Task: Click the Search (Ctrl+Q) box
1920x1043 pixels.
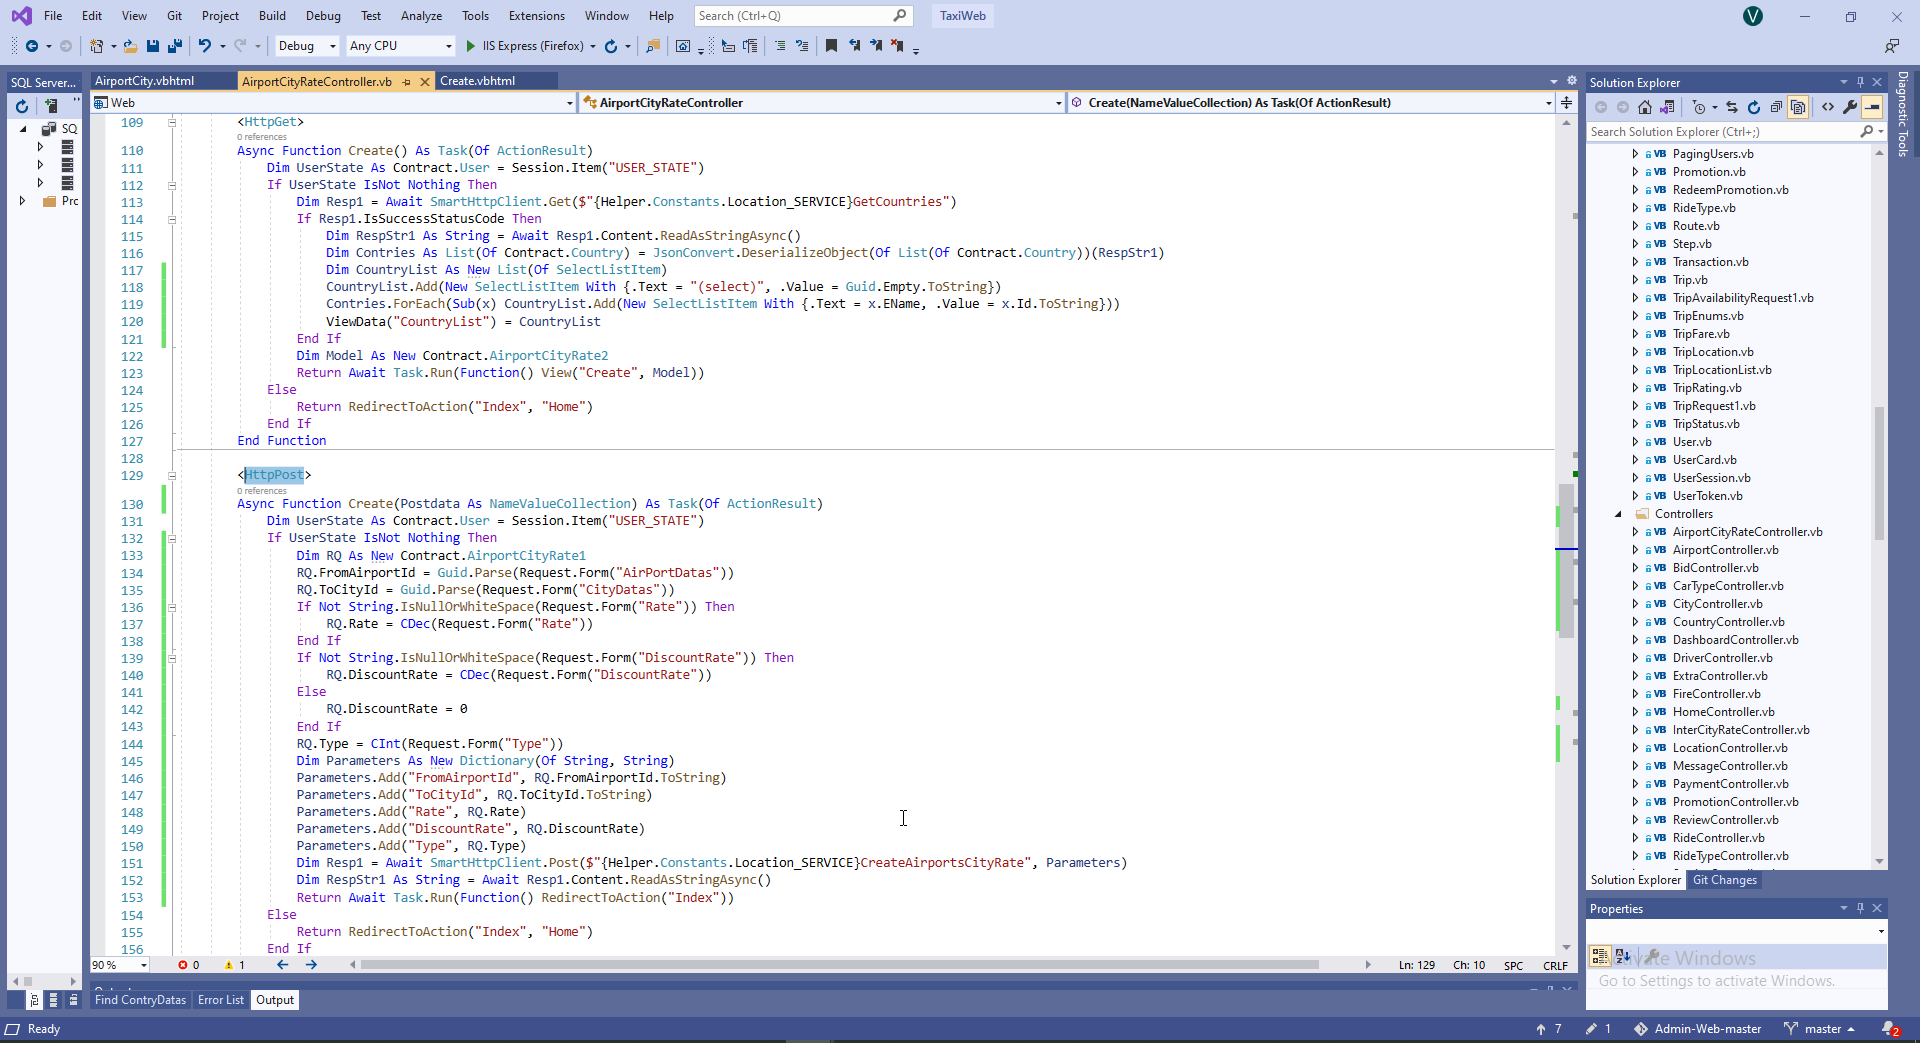Action: click(x=802, y=16)
